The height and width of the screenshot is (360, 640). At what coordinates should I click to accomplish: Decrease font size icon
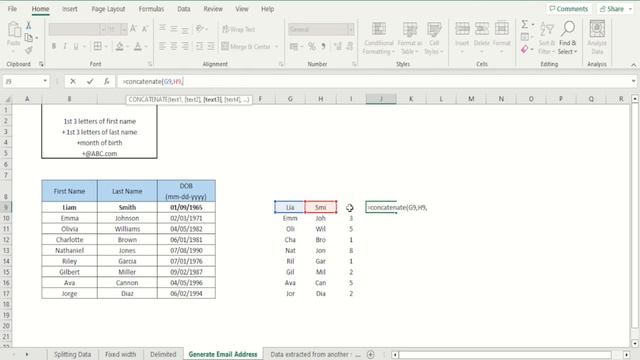tap(145, 29)
